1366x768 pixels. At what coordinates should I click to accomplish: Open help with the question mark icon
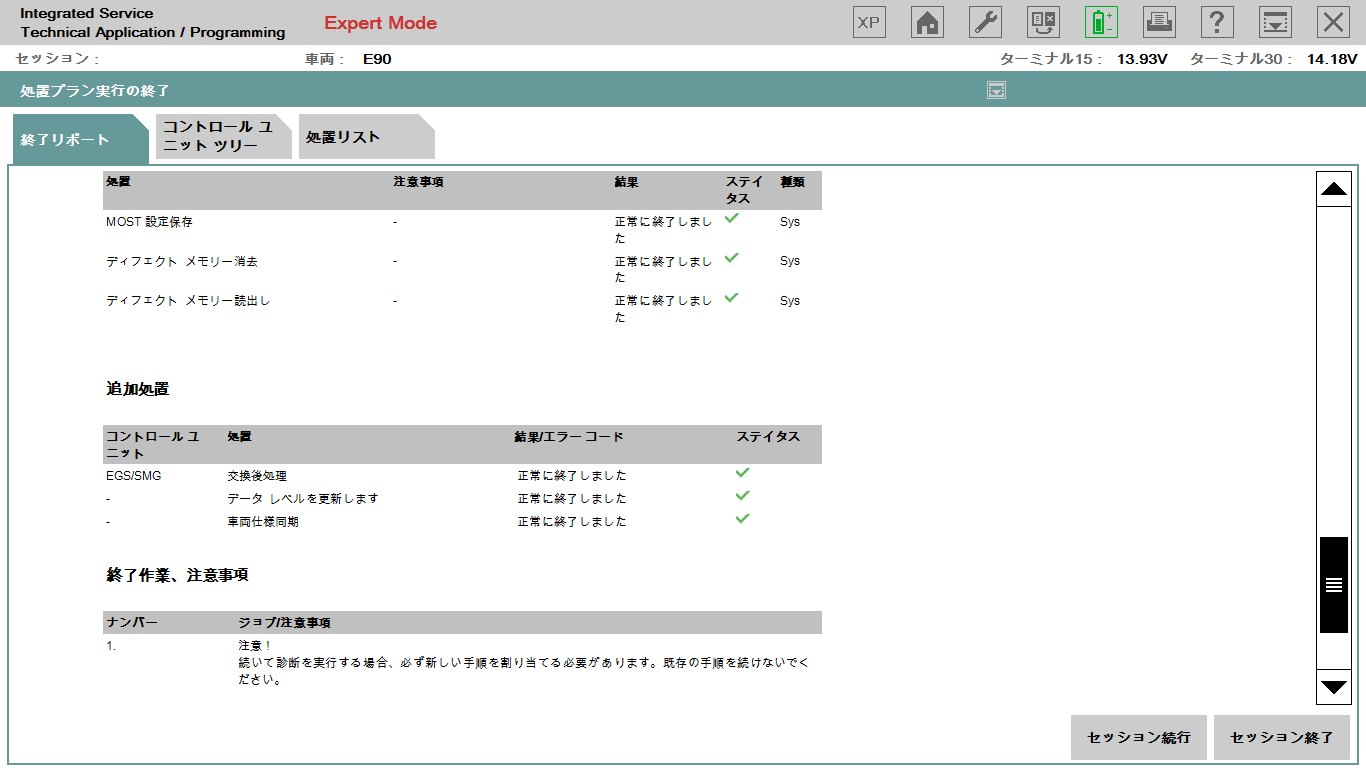(1217, 22)
